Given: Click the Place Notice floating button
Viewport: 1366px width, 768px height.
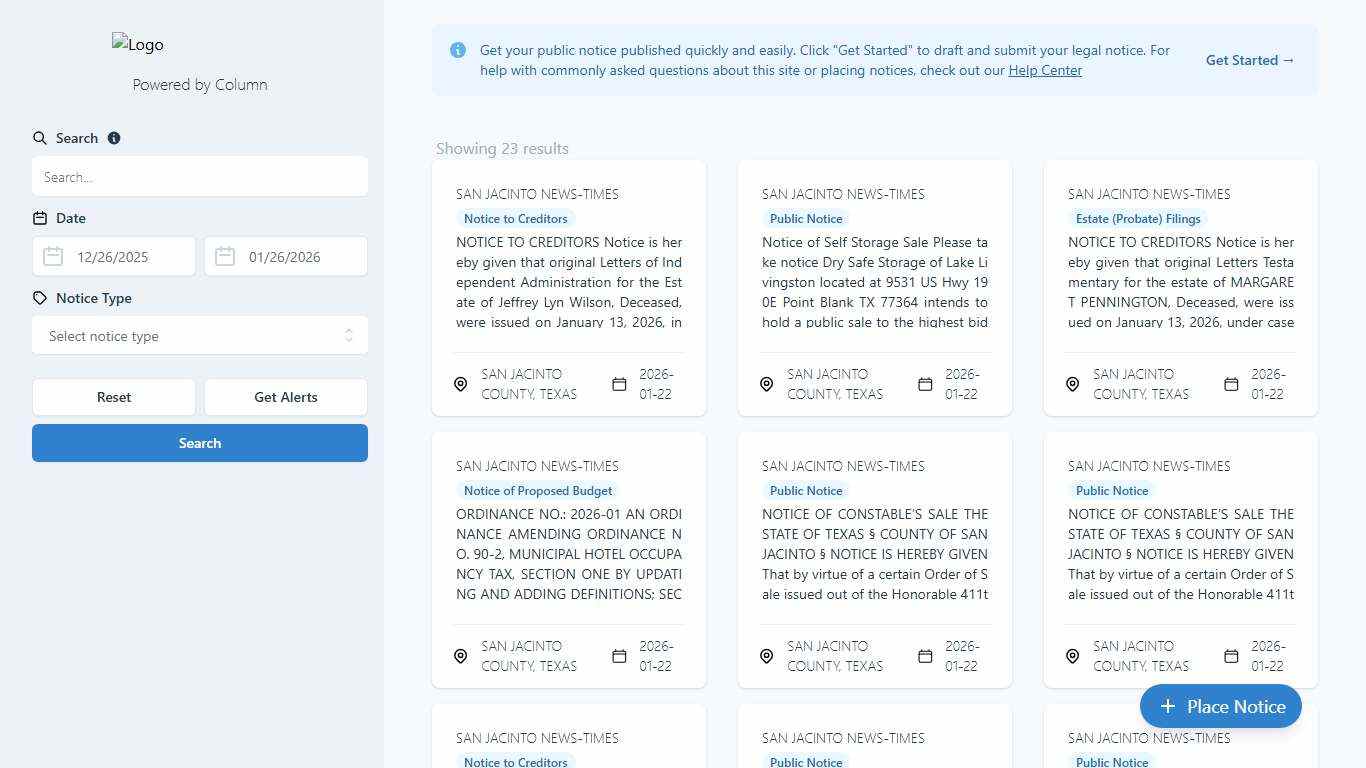Looking at the screenshot, I should tap(1220, 706).
